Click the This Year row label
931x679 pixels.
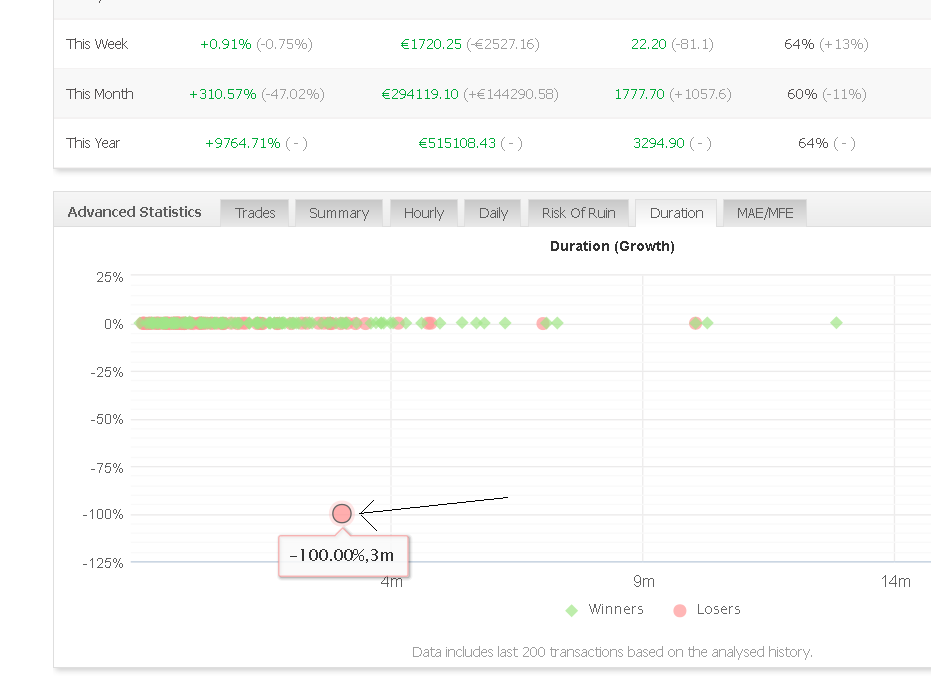tap(93, 144)
